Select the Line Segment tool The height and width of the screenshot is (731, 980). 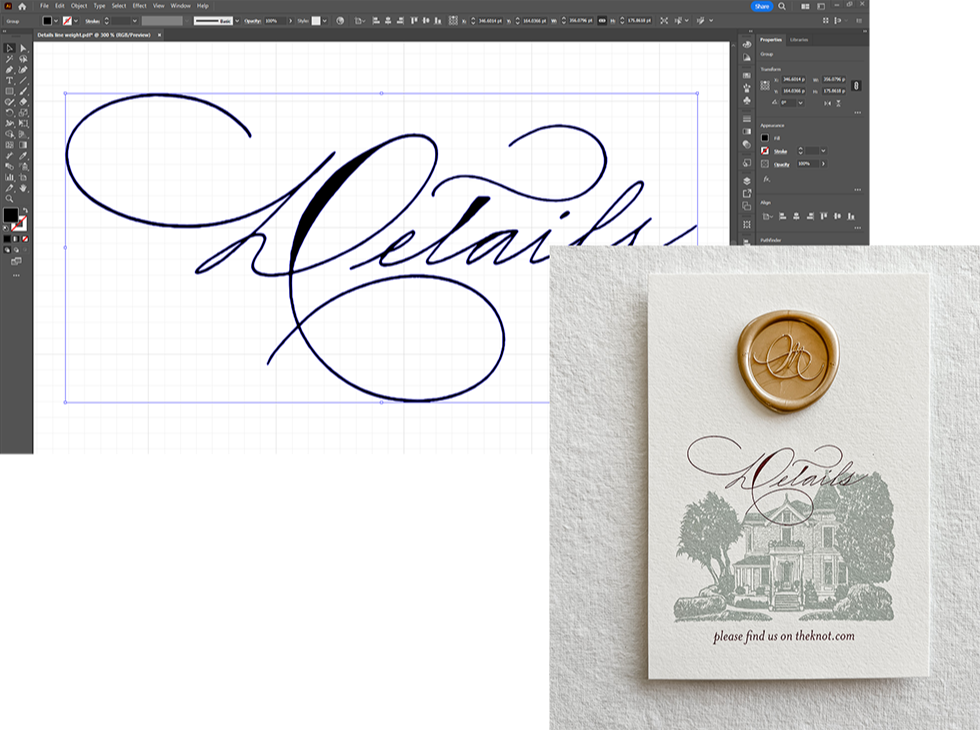(23, 81)
